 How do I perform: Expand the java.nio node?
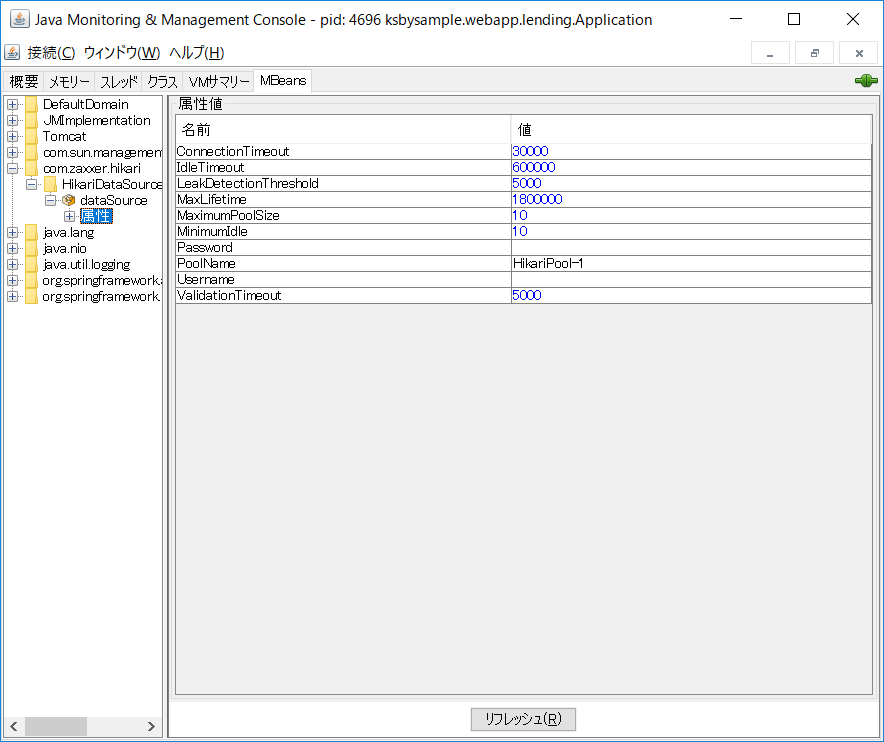(12, 248)
